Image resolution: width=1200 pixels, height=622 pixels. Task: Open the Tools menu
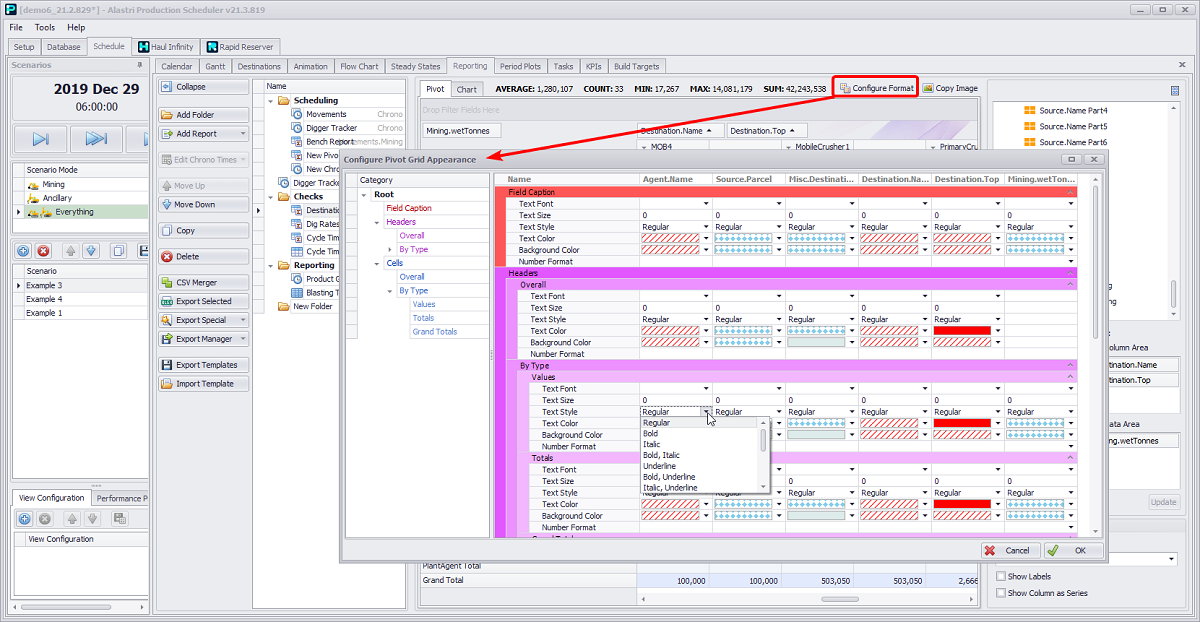[x=45, y=27]
